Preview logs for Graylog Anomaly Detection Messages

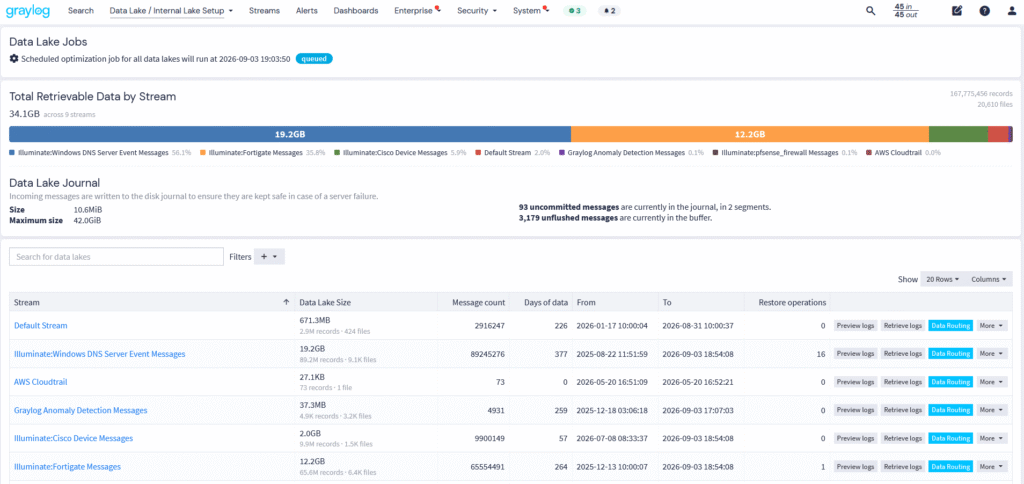click(856, 410)
